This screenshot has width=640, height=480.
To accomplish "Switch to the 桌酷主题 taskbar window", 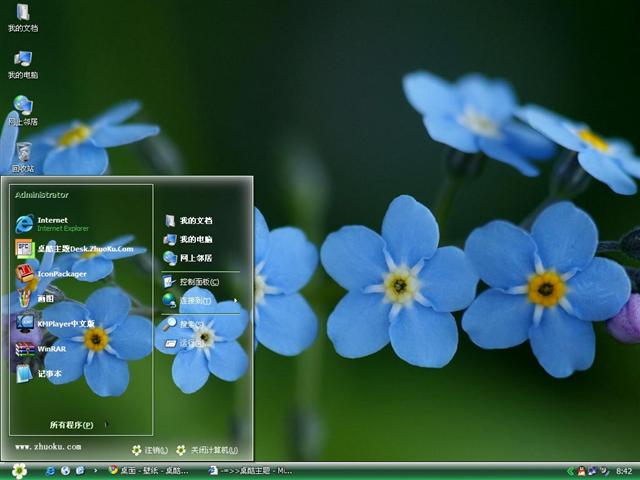I will click(251, 471).
